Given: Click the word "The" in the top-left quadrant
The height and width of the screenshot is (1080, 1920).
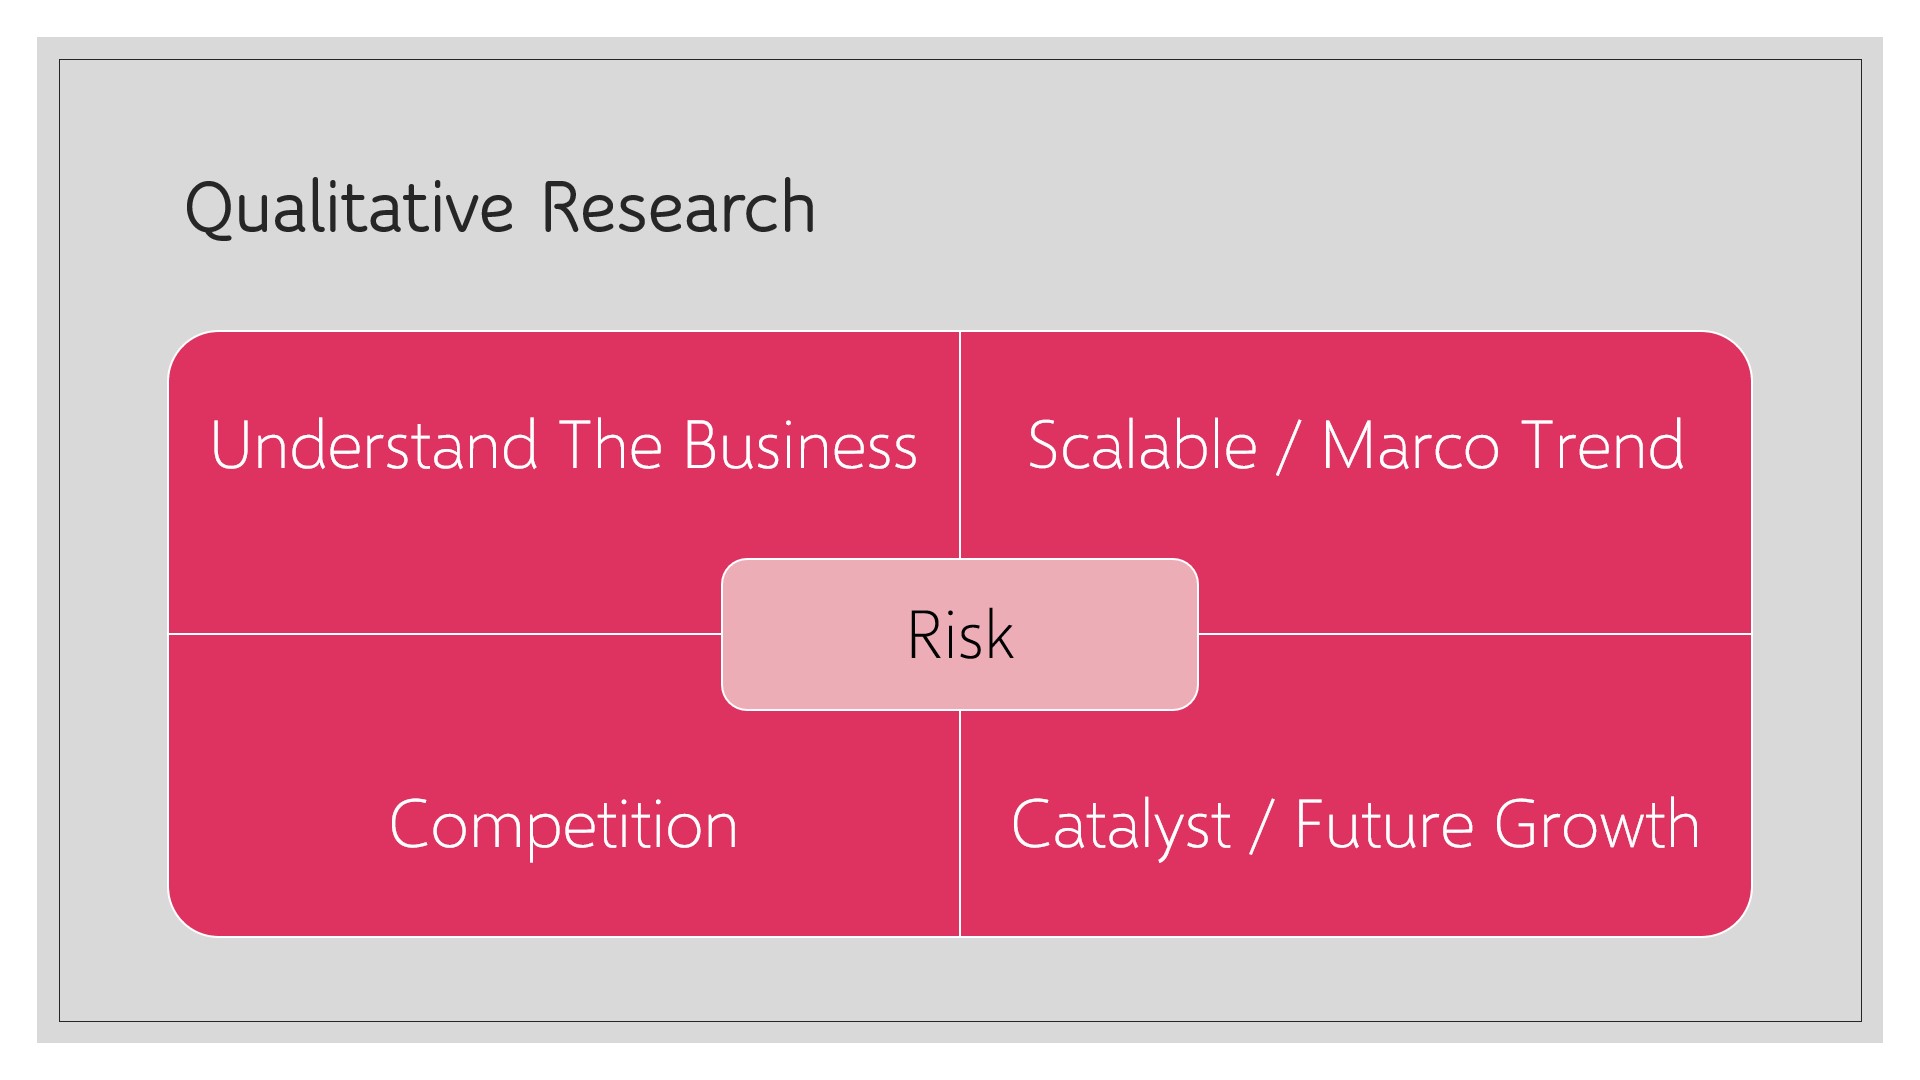Looking at the screenshot, I should pyautogui.click(x=611, y=446).
